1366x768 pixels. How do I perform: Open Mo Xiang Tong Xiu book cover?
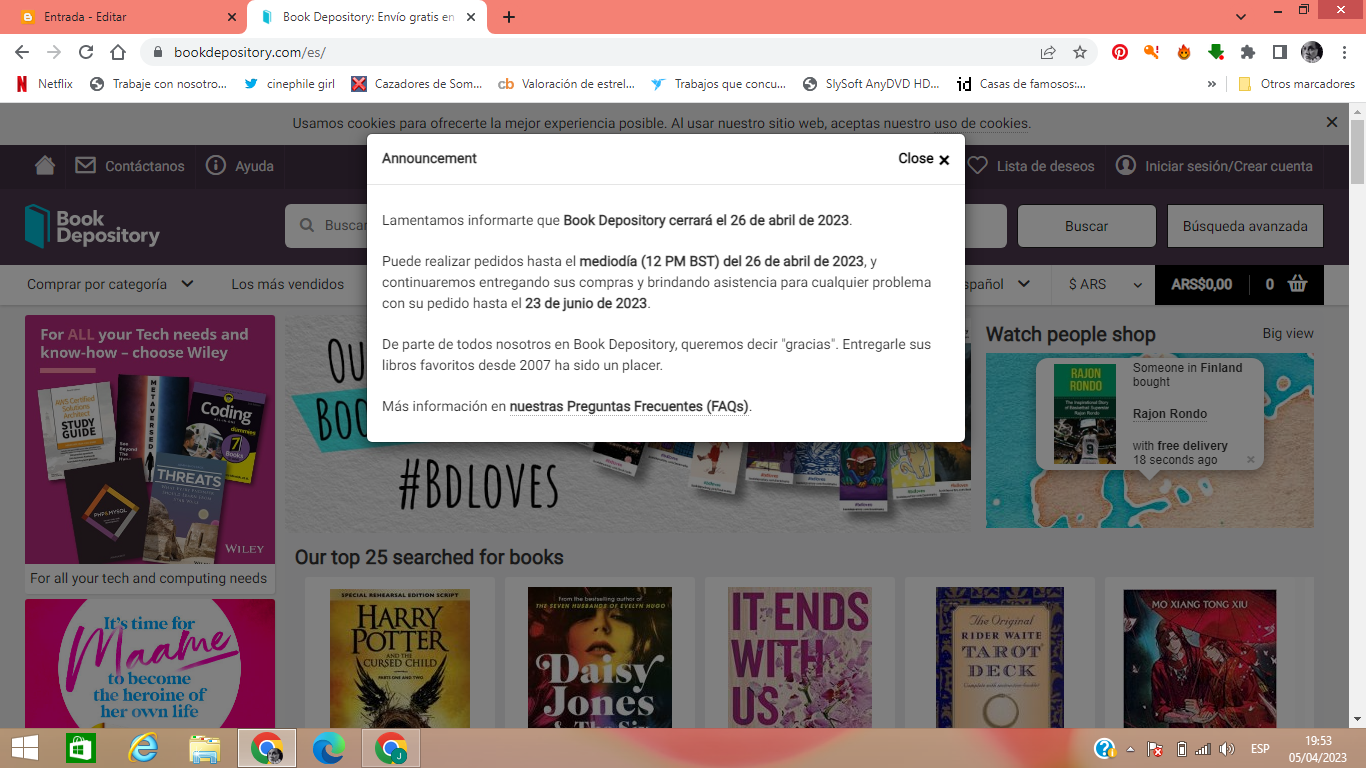tap(1200, 657)
